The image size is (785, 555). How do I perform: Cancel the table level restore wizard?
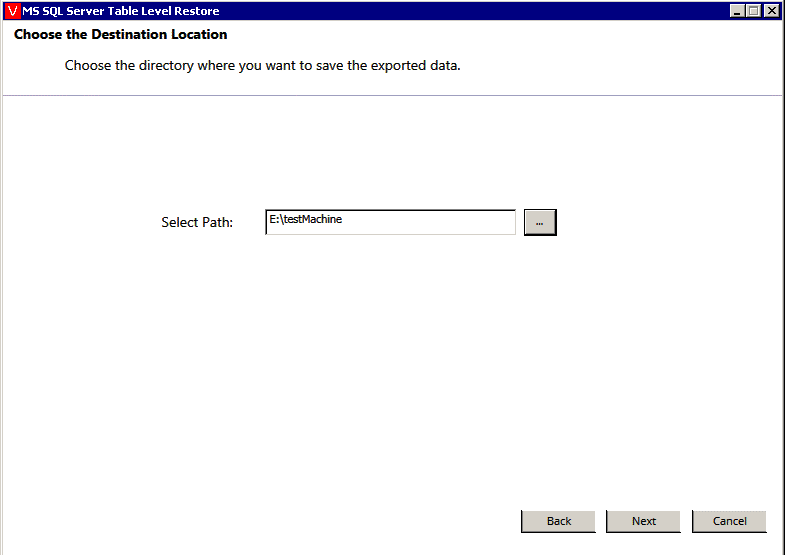pos(729,521)
